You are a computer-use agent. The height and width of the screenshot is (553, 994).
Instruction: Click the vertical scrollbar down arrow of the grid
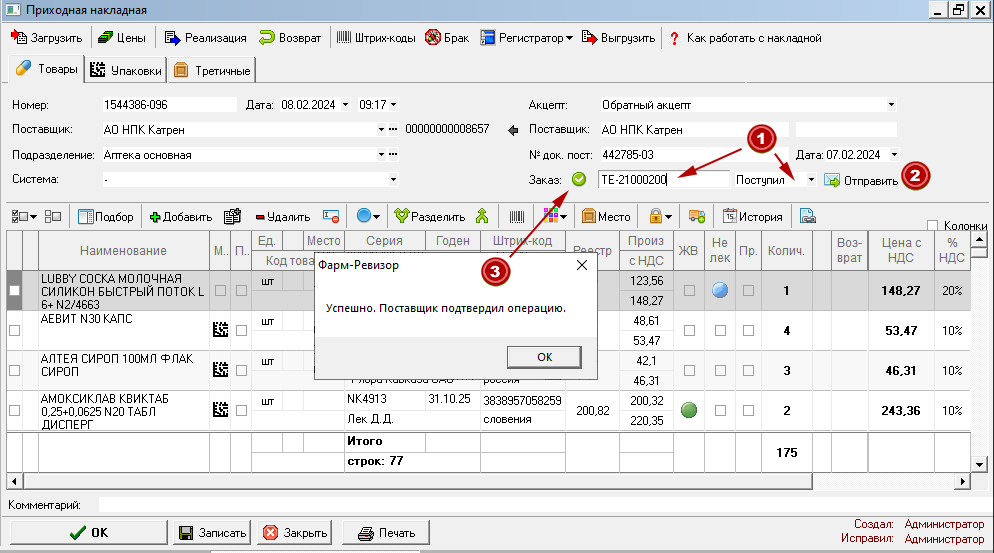979,465
